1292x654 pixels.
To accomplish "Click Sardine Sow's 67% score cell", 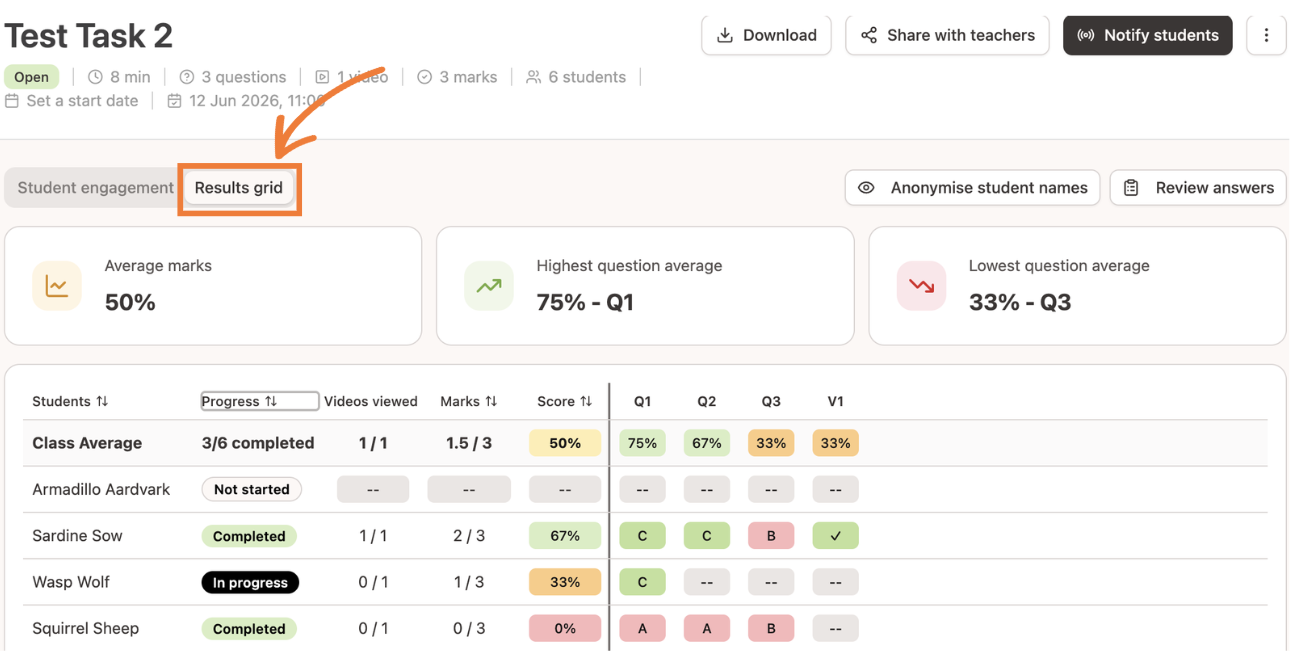I will coord(565,536).
